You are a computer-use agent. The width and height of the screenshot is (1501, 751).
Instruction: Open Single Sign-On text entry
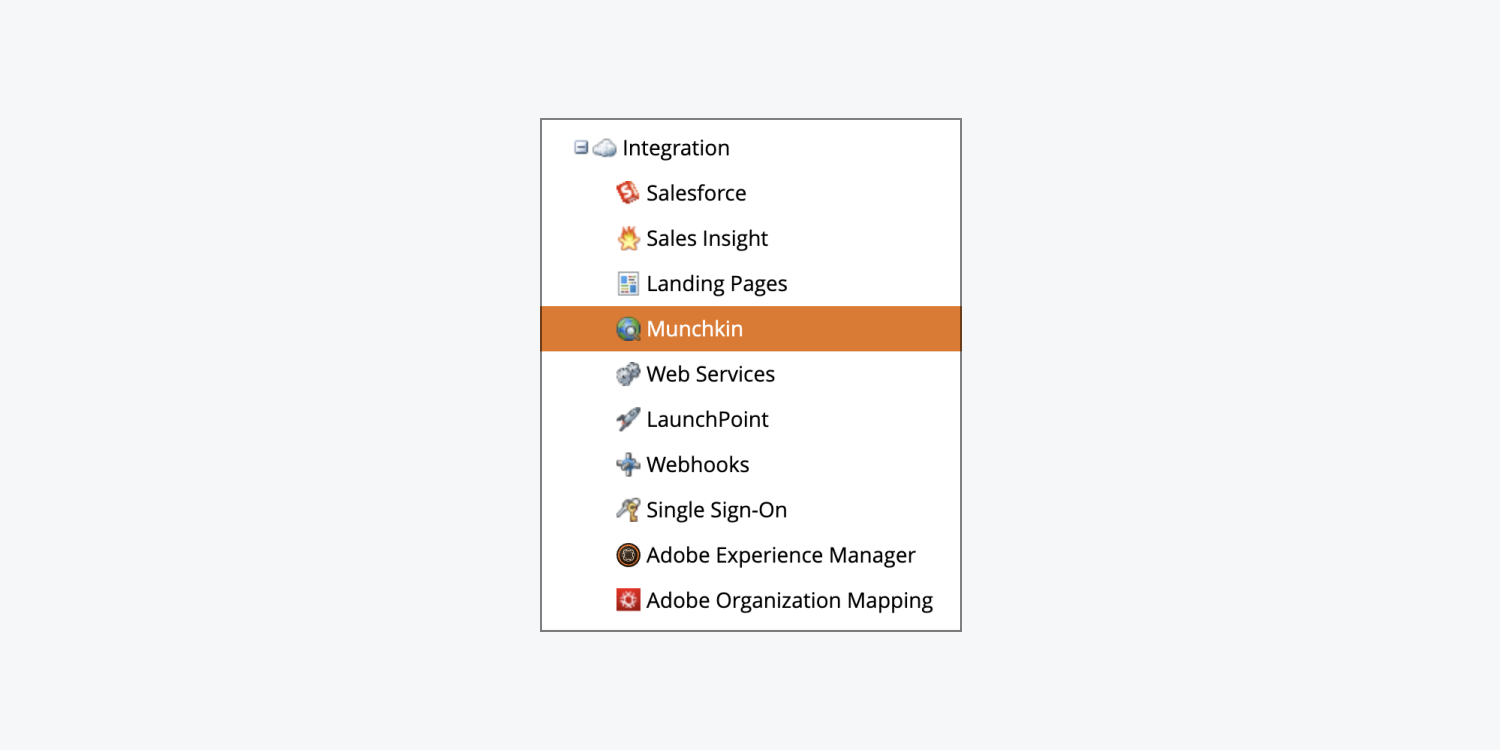coord(716,510)
